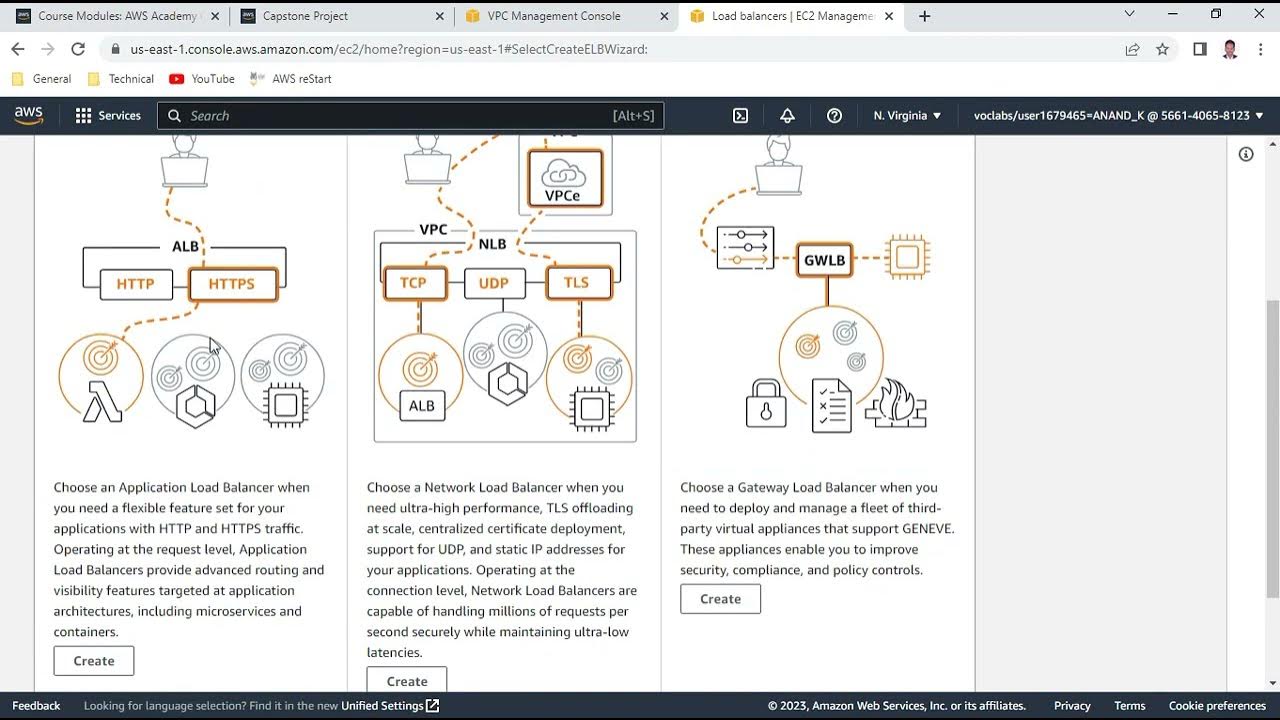Open the General bookmarks folder

[x=41, y=79]
